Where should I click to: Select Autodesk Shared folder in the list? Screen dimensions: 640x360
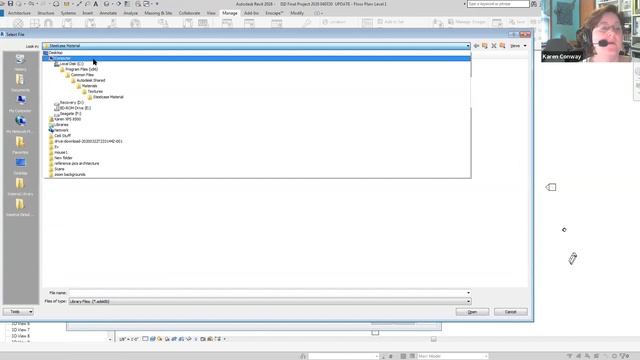(x=88, y=80)
